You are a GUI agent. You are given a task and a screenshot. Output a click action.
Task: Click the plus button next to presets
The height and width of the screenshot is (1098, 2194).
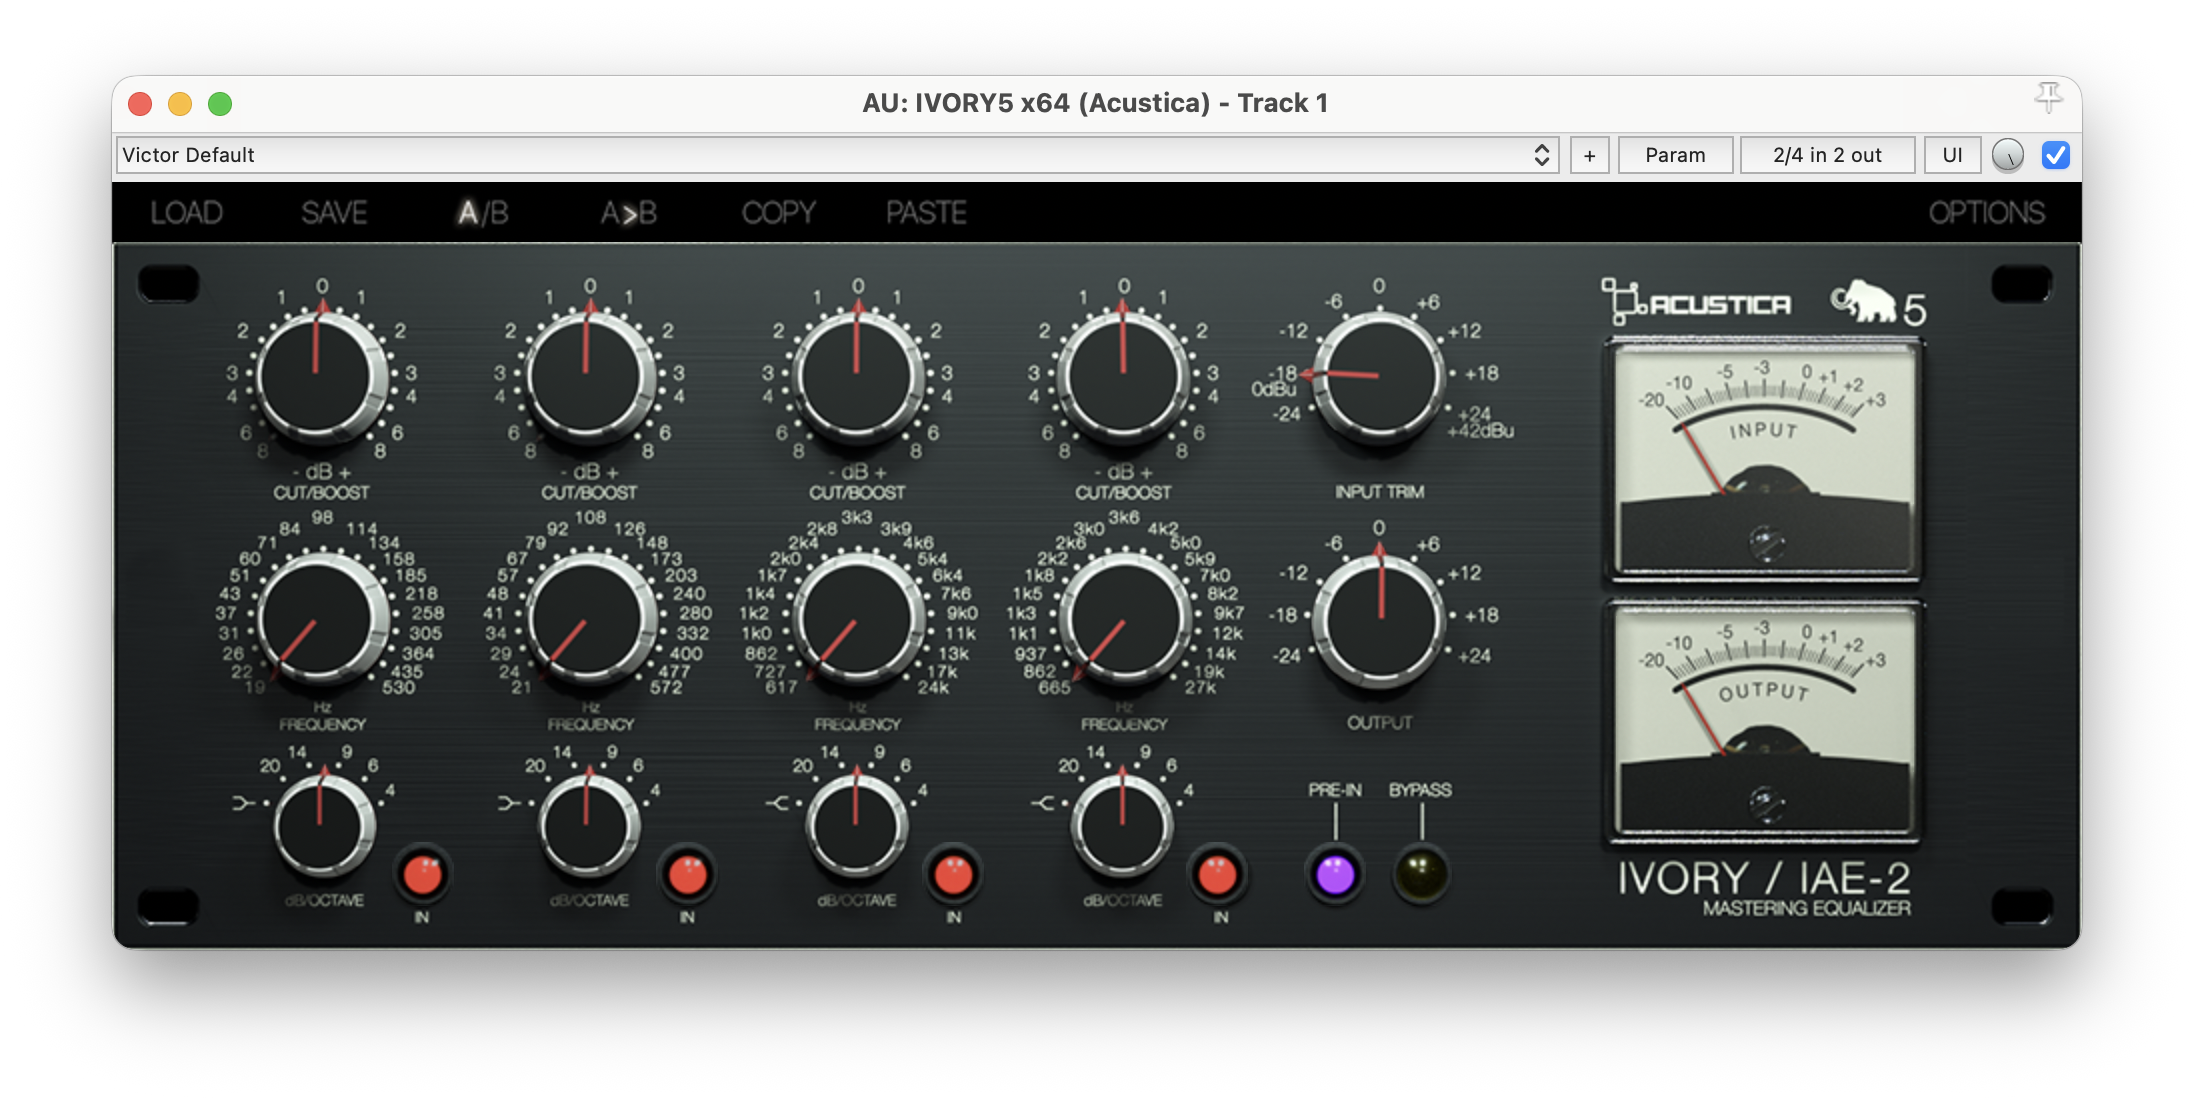click(1589, 155)
